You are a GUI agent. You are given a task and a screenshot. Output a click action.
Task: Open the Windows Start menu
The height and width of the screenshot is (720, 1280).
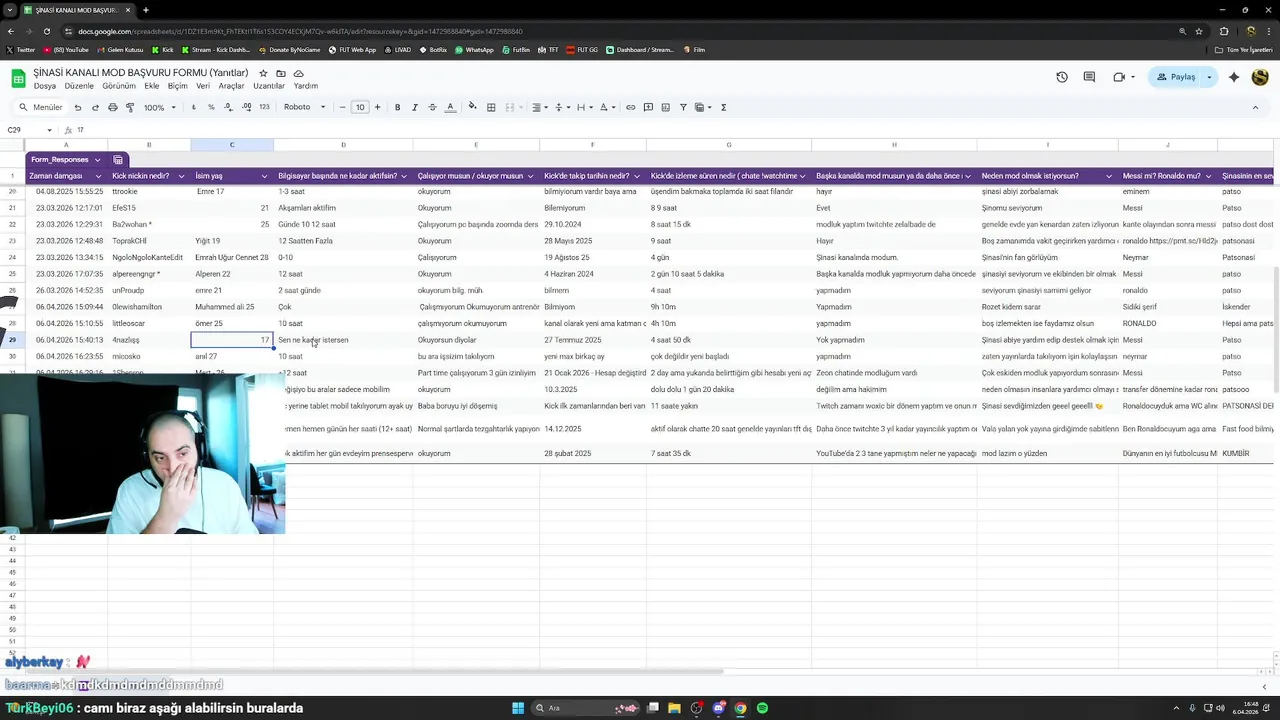click(x=518, y=708)
